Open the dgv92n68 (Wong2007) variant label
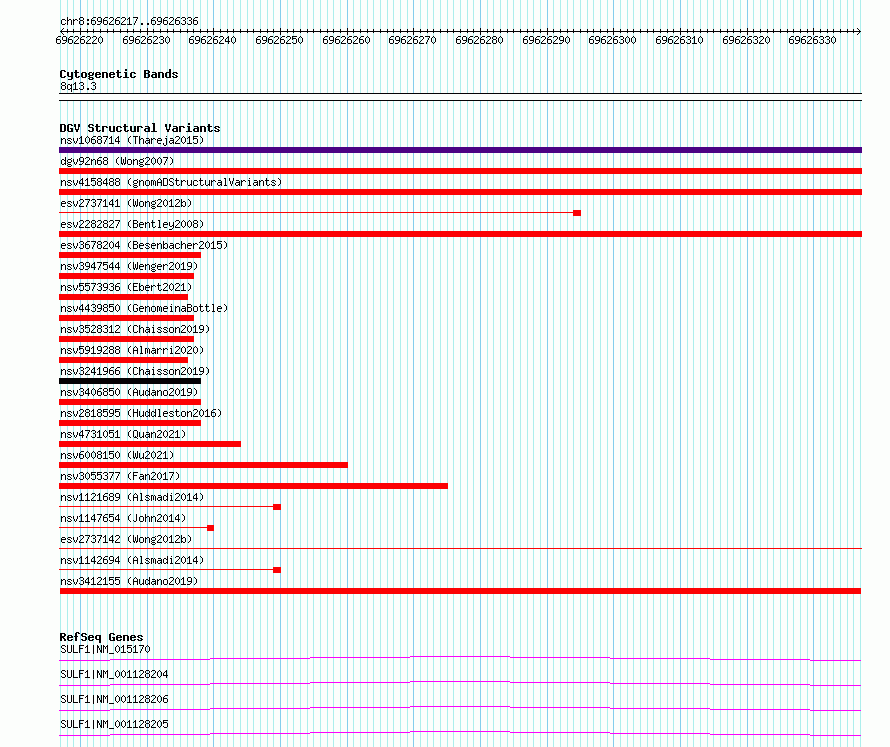This screenshot has height=747, width=890. pyautogui.click(x=117, y=161)
